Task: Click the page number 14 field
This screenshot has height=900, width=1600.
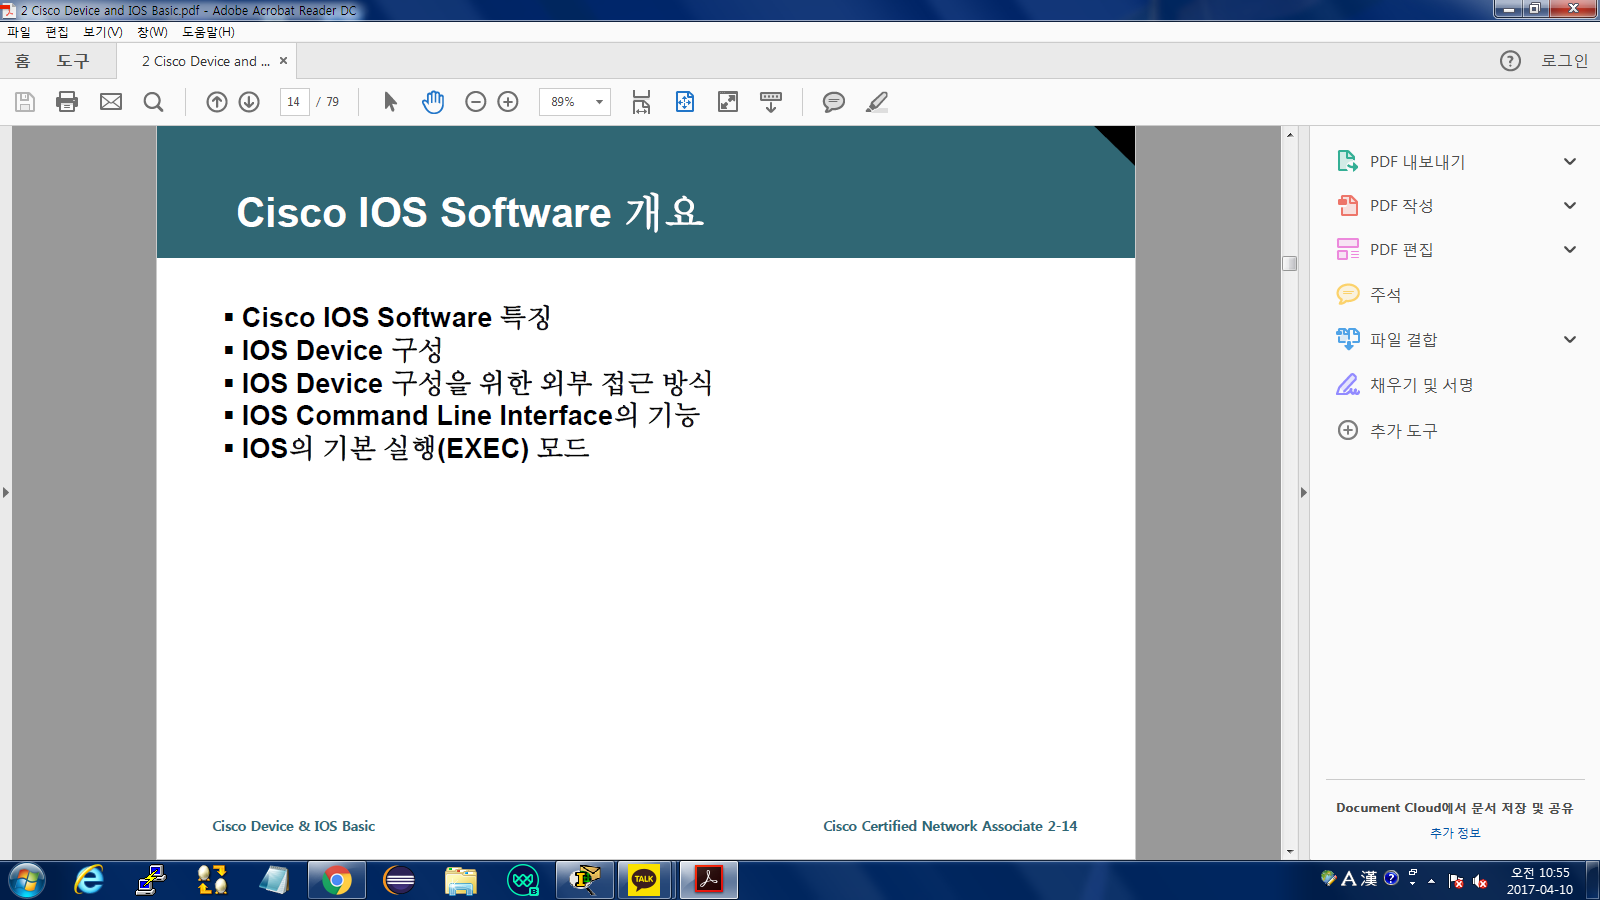Action: click(x=294, y=102)
